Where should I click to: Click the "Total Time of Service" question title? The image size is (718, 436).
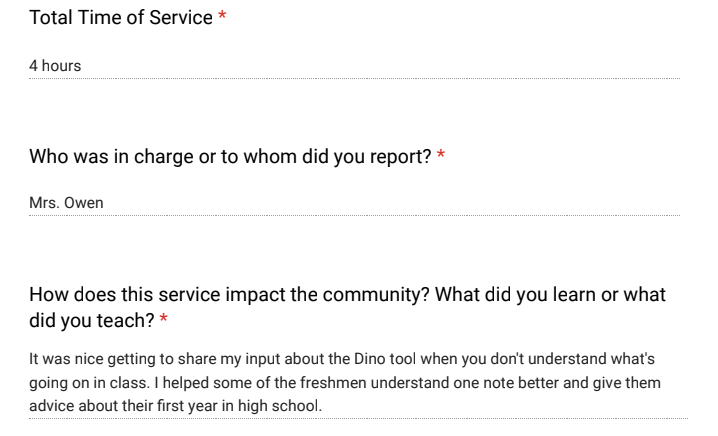[121, 18]
